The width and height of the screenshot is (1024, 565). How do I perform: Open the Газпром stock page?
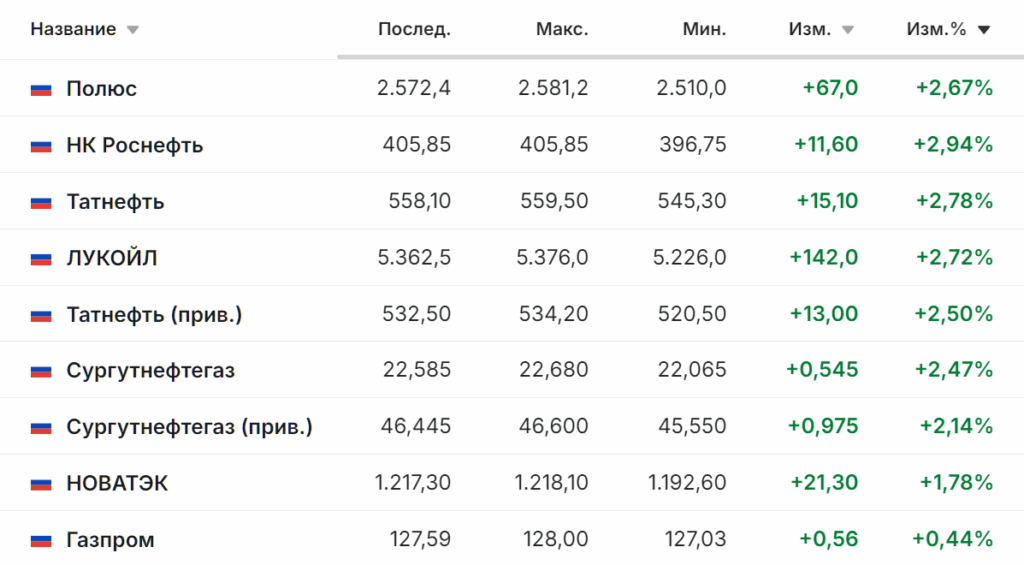point(110,540)
